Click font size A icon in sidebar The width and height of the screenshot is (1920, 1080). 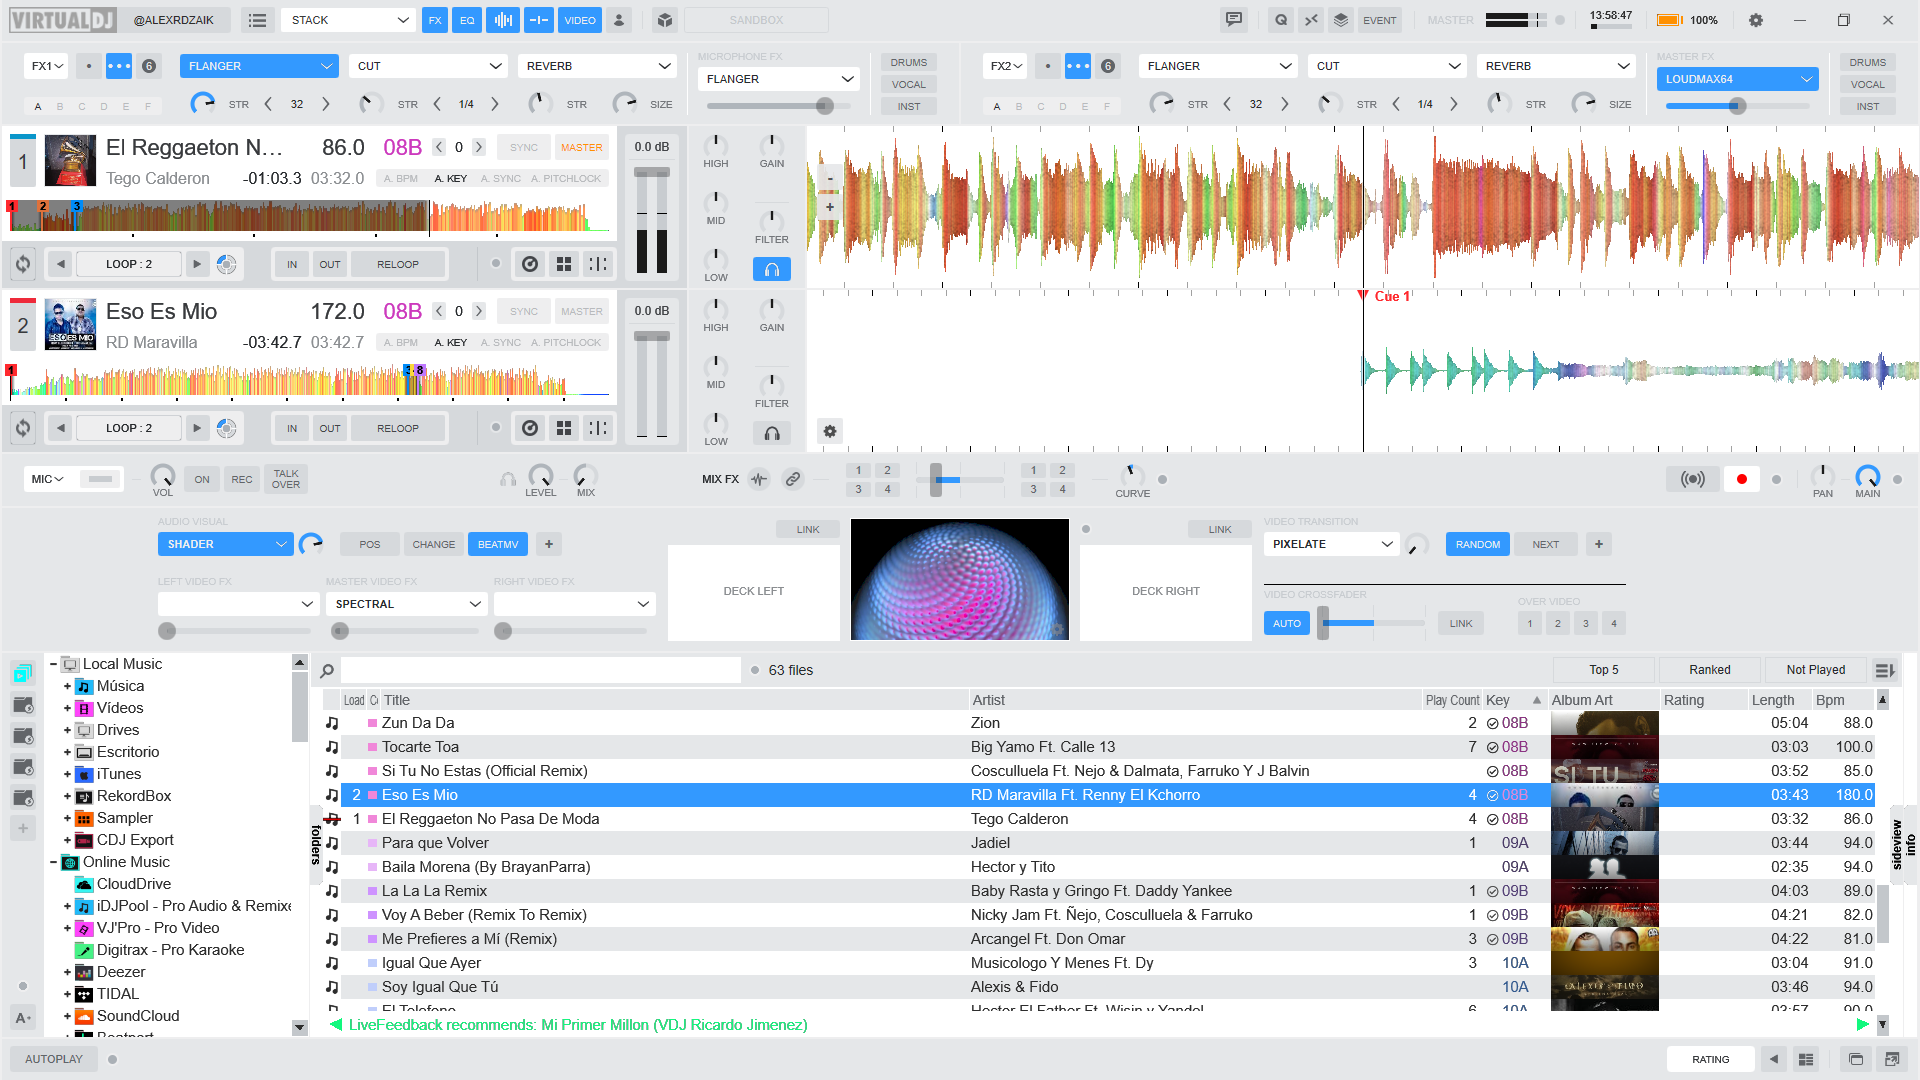click(x=23, y=1017)
